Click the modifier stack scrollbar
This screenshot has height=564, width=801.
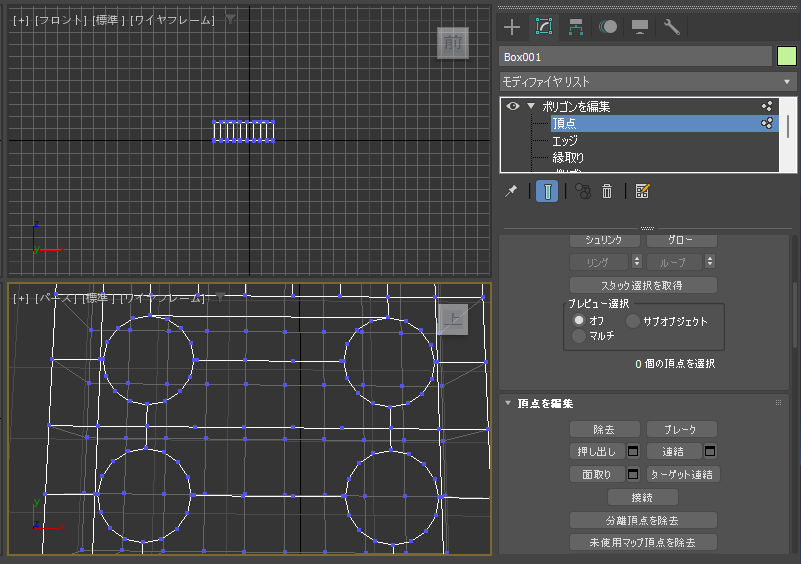click(x=788, y=126)
